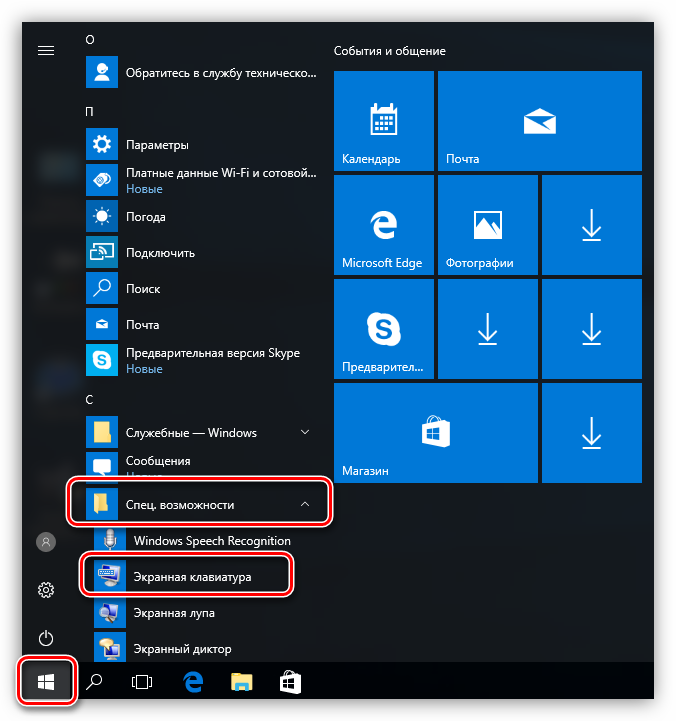Click the letter П group header
Viewport: 676px width, 721px height.
tap(89, 111)
